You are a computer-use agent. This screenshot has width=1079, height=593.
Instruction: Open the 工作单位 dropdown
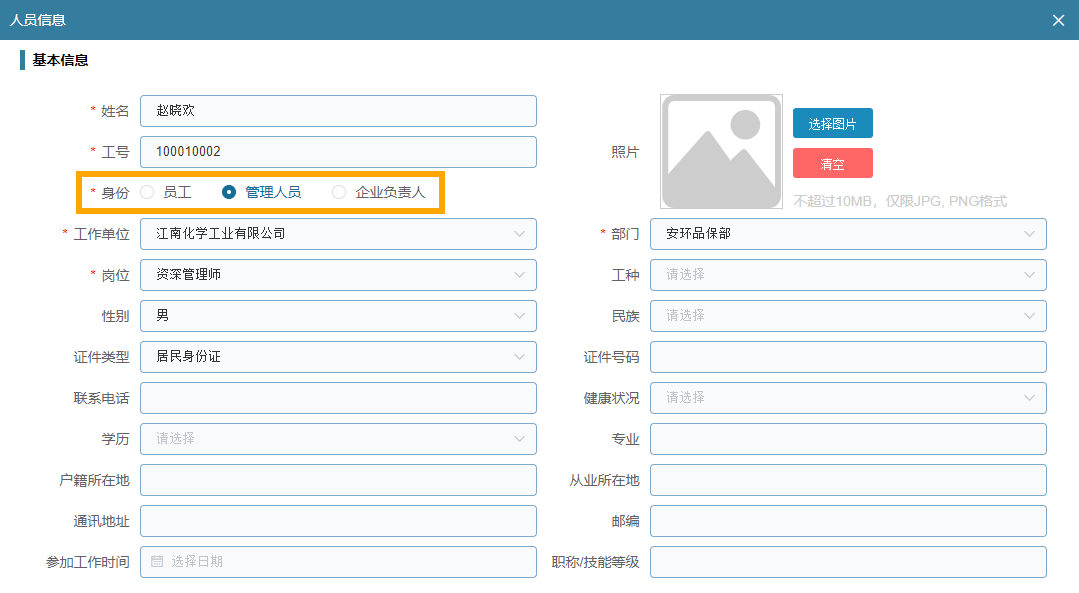[338, 234]
